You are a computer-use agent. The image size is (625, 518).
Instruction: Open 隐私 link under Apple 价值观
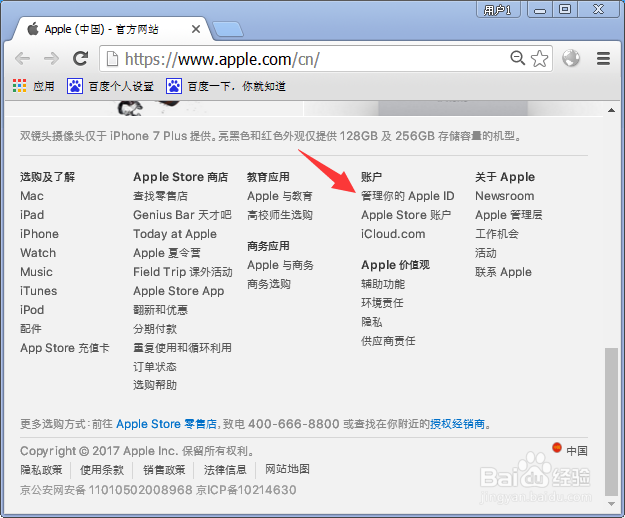pyautogui.click(x=371, y=322)
